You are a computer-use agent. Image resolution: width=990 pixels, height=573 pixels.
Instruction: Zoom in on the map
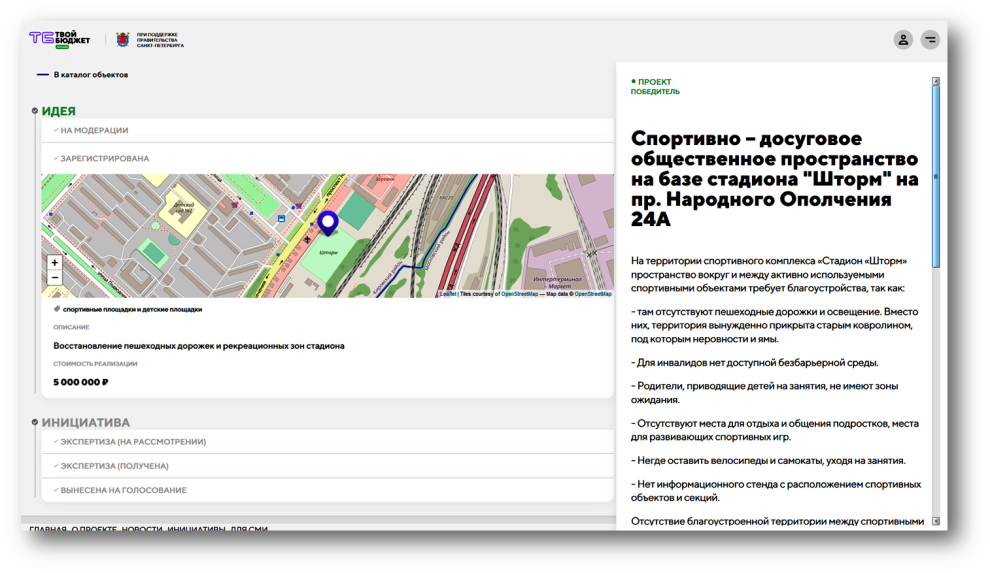coord(54,263)
